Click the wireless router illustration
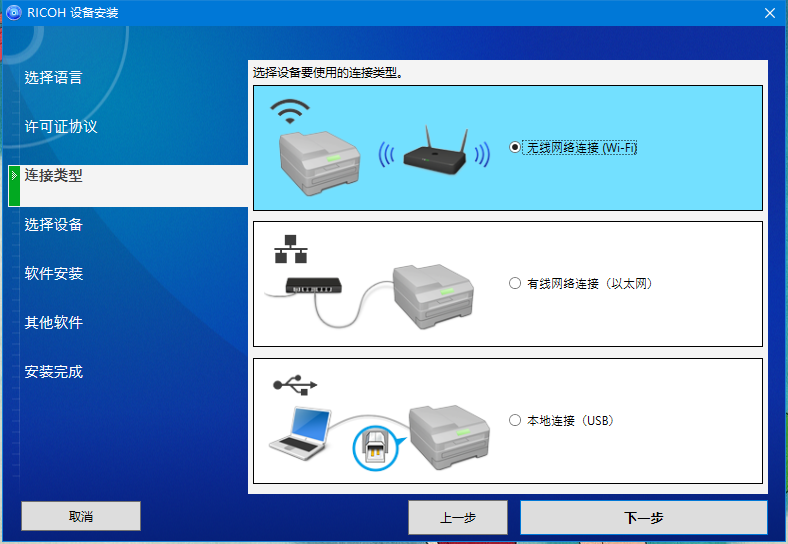 435,151
